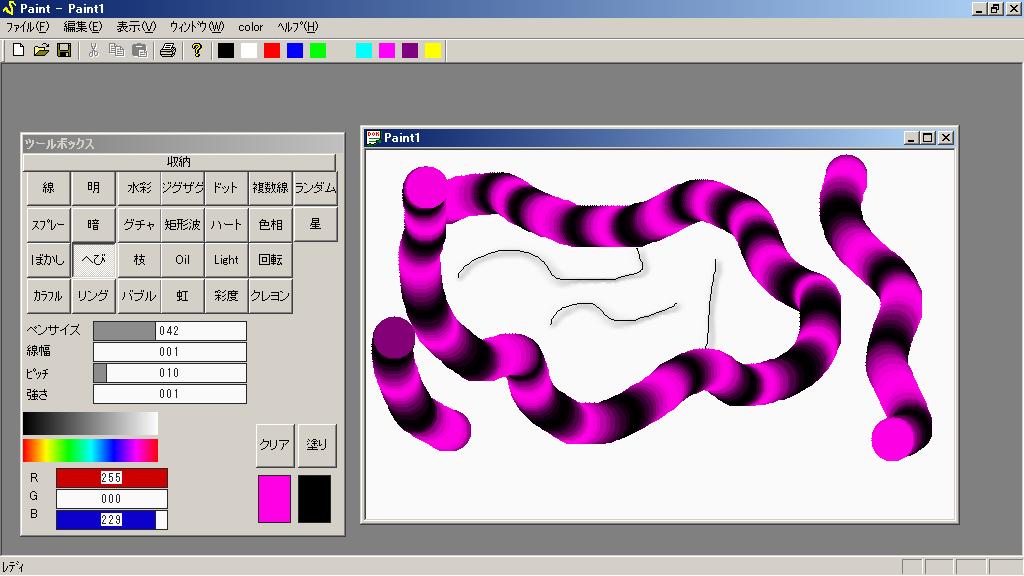Activate the ぼかし (blur) tool
The width and height of the screenshot is (1024, 576).
click(48, 260)
